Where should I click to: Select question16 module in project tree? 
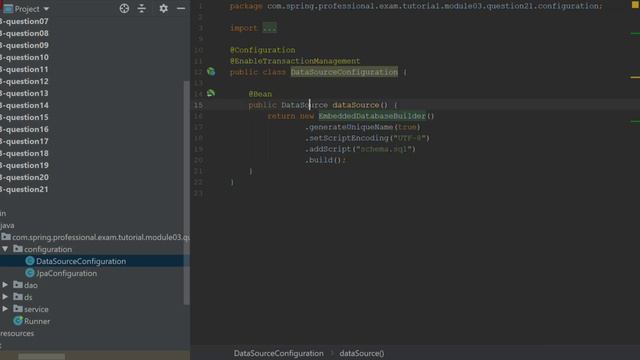(24, 129)
